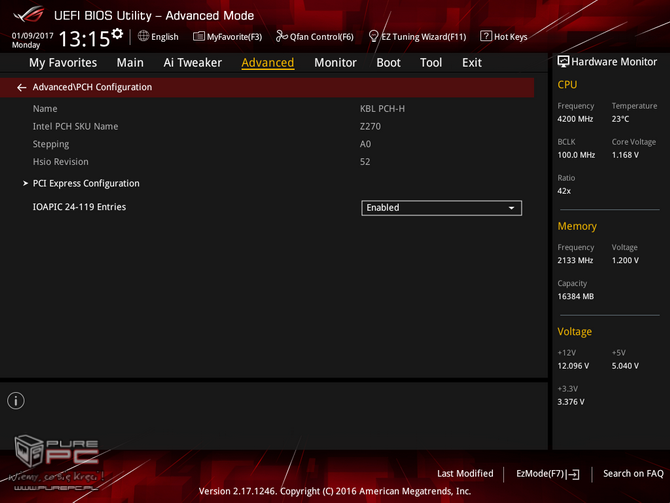Click the Name label row
This screenshot has height=503, width=670.
(x=45, y=109)
